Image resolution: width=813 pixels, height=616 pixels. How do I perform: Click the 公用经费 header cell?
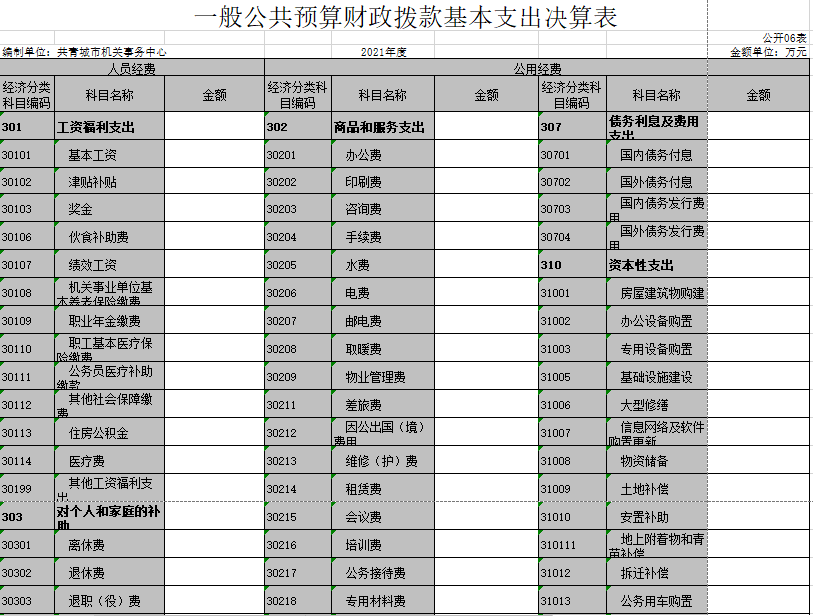(x=536, y=69)
